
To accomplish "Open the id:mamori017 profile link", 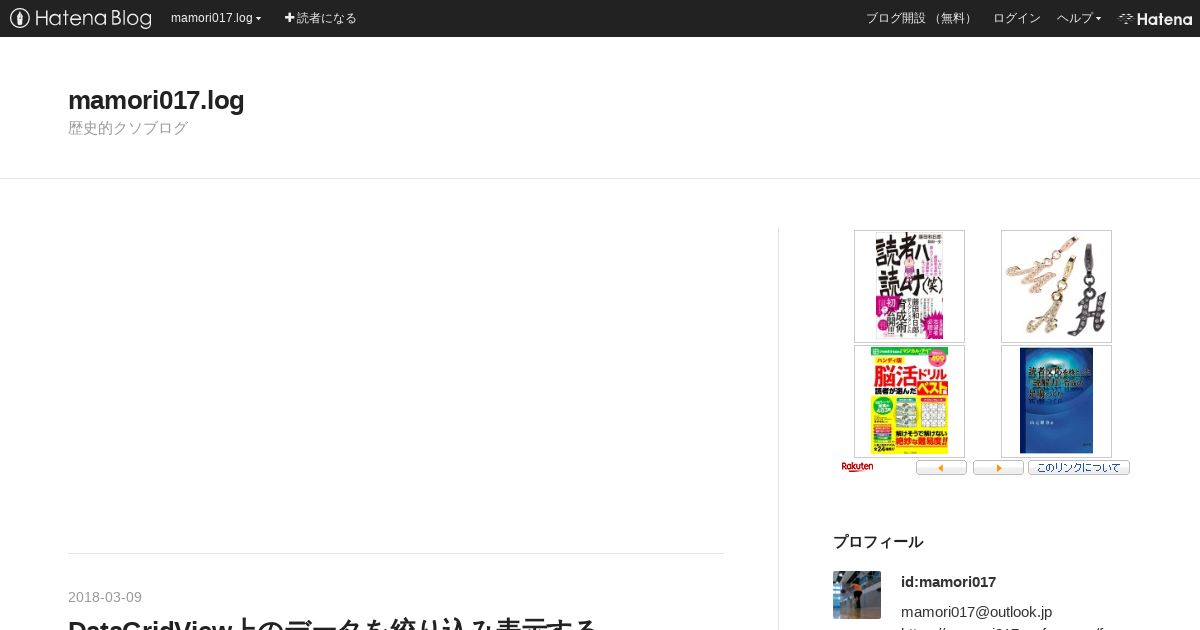I will (948, 582).
